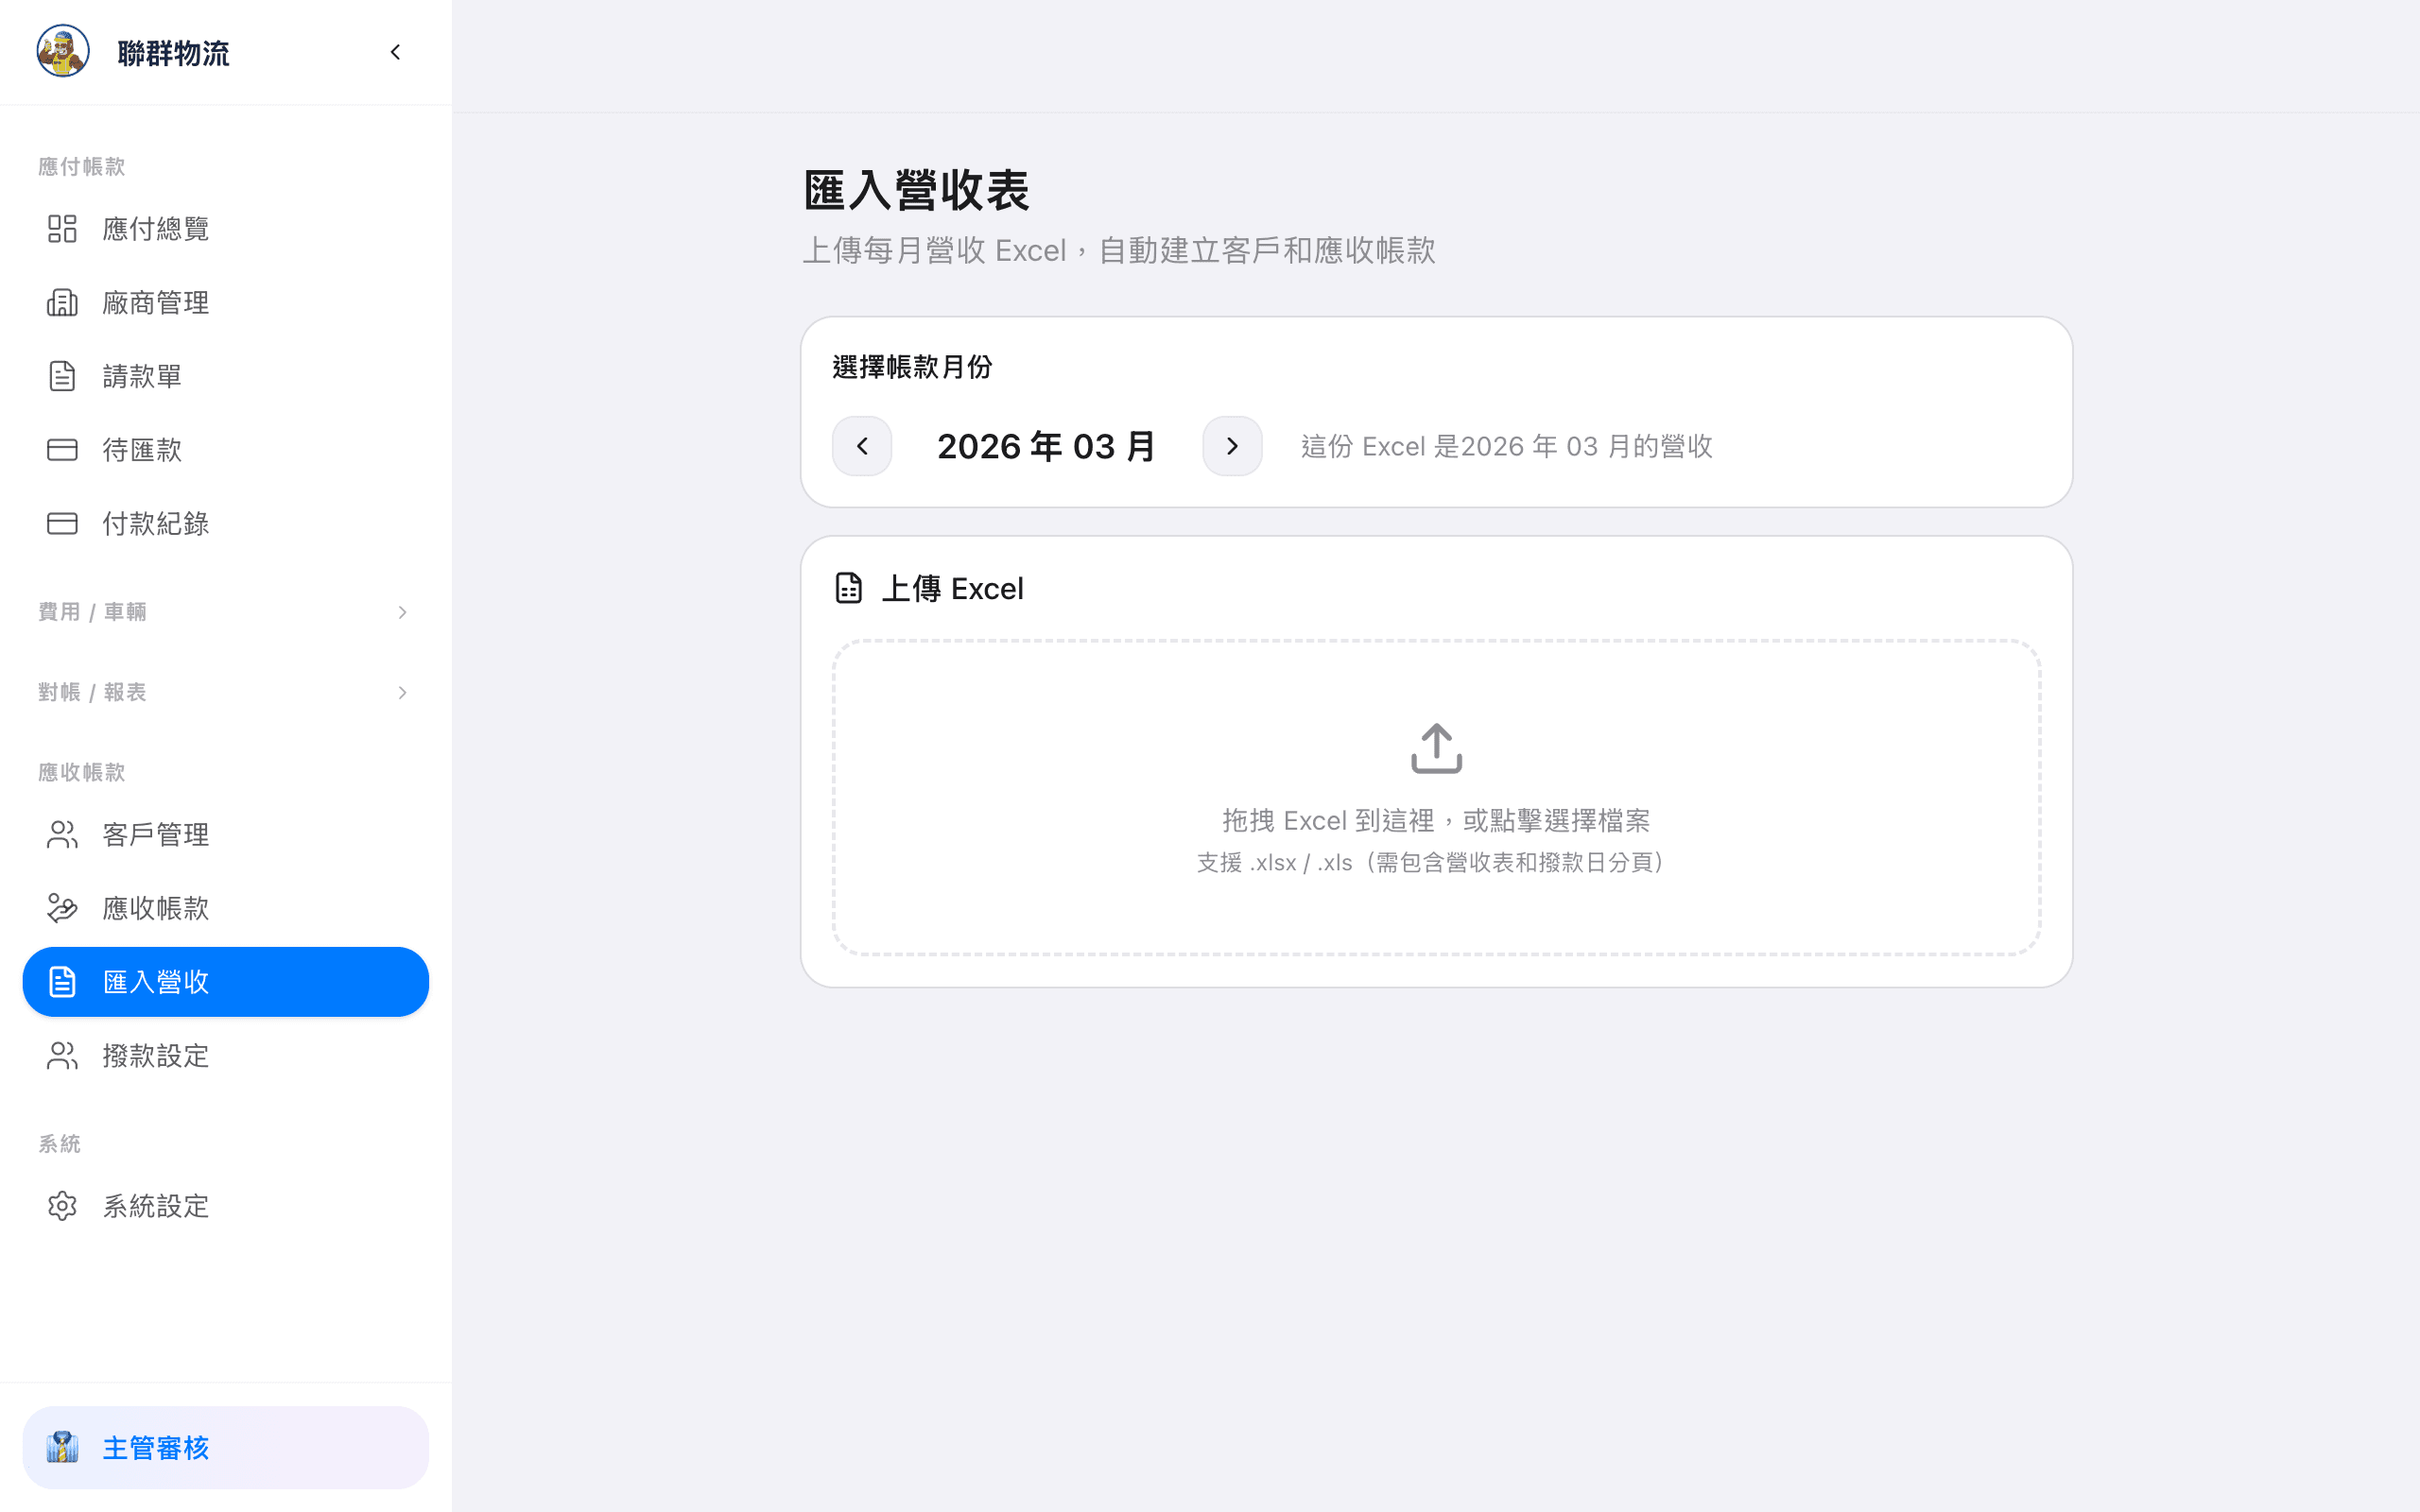This screenshot has width=2420, height=1512.
Task: Step to the previous month
Action: point(862,446)
